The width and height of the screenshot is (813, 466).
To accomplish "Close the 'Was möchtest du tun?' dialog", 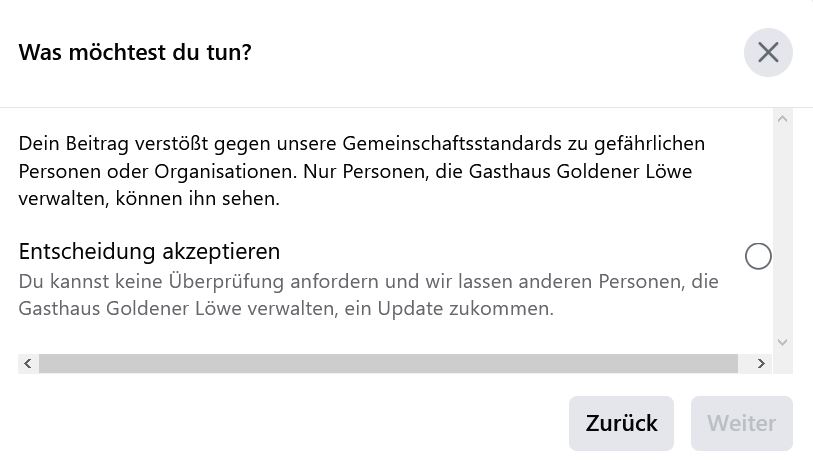I will pos(768,52).
